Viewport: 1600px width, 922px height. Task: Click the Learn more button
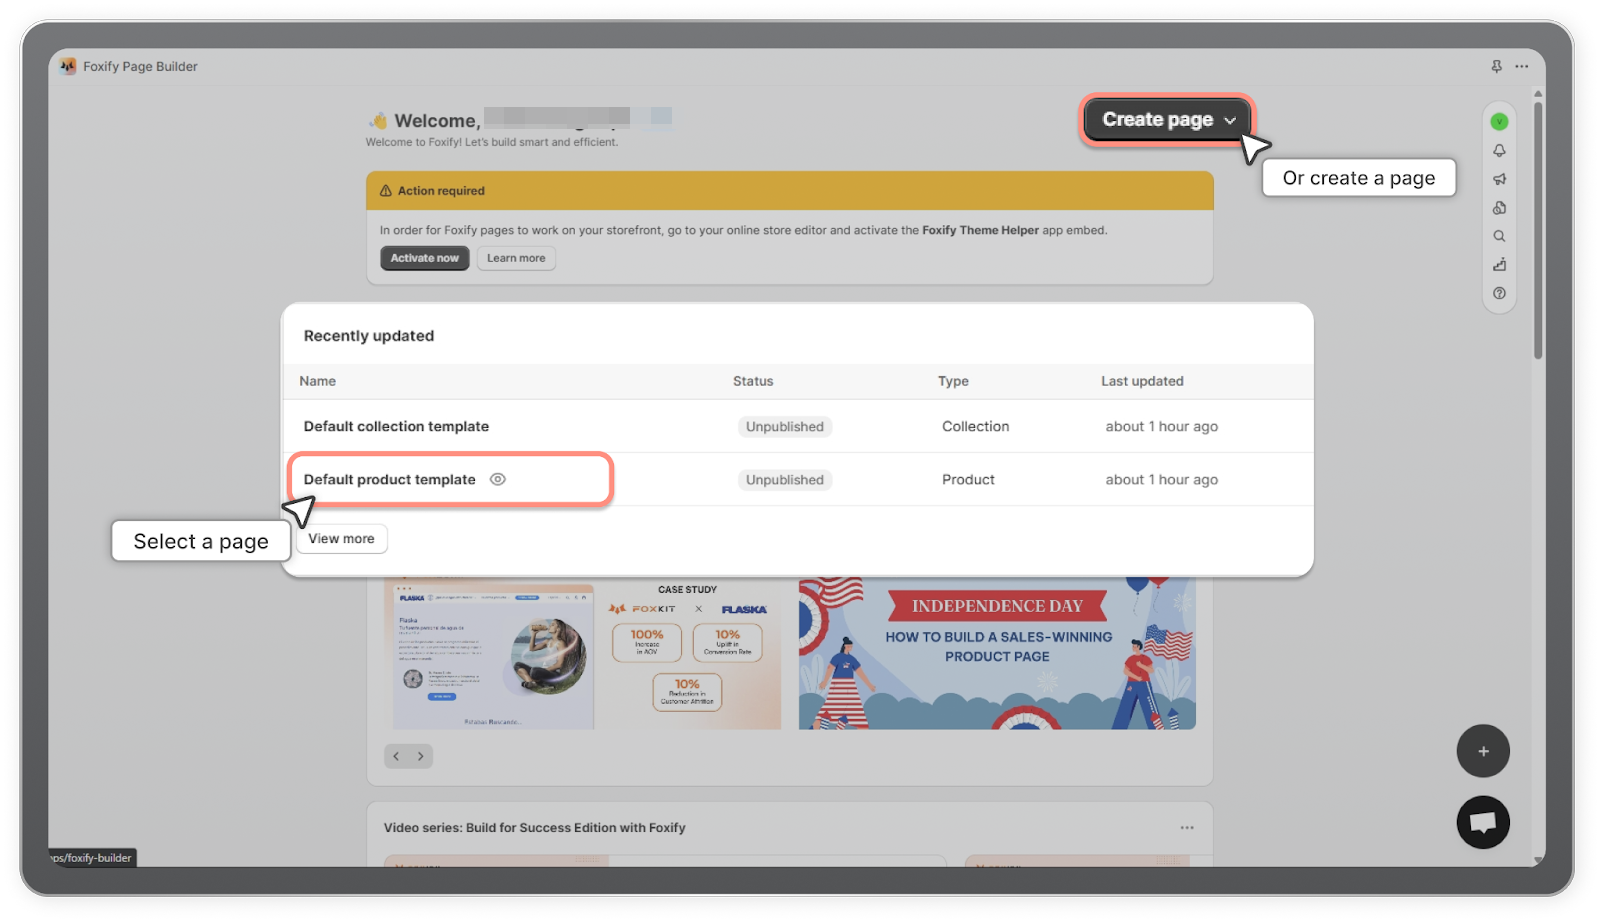pyautogui.click(x=516, y=258)
